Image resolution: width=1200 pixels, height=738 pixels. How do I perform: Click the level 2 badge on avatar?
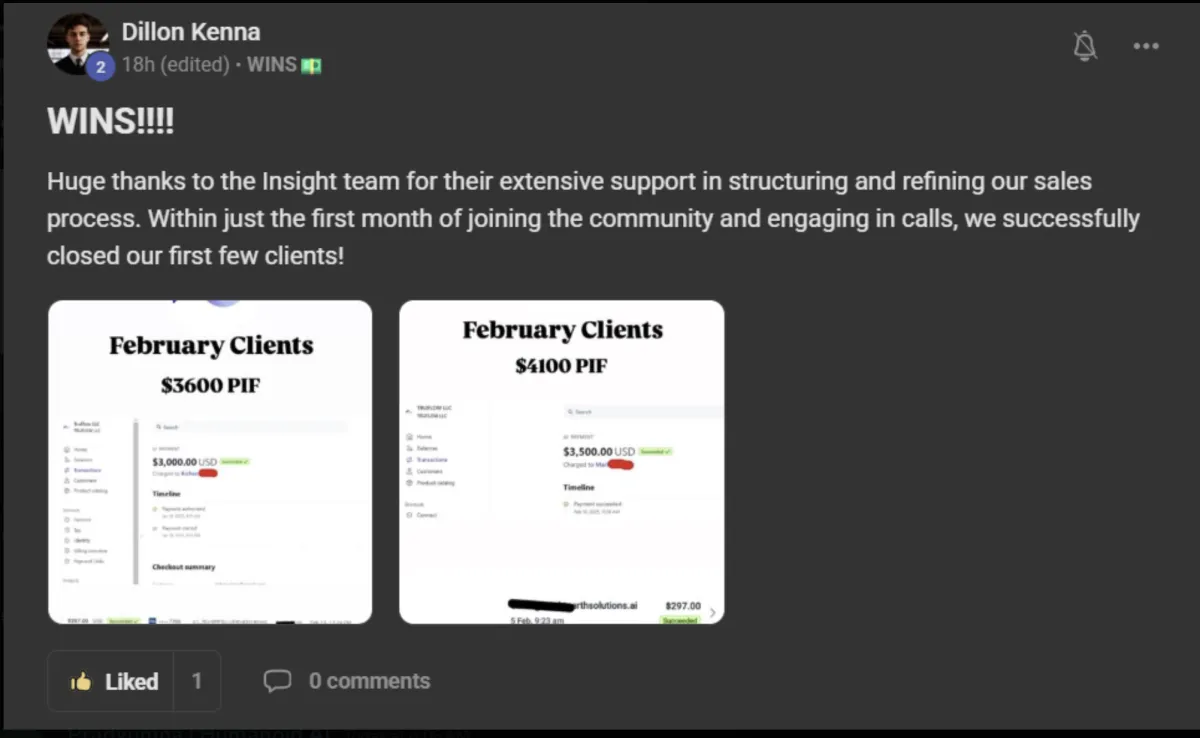point(99,67)
